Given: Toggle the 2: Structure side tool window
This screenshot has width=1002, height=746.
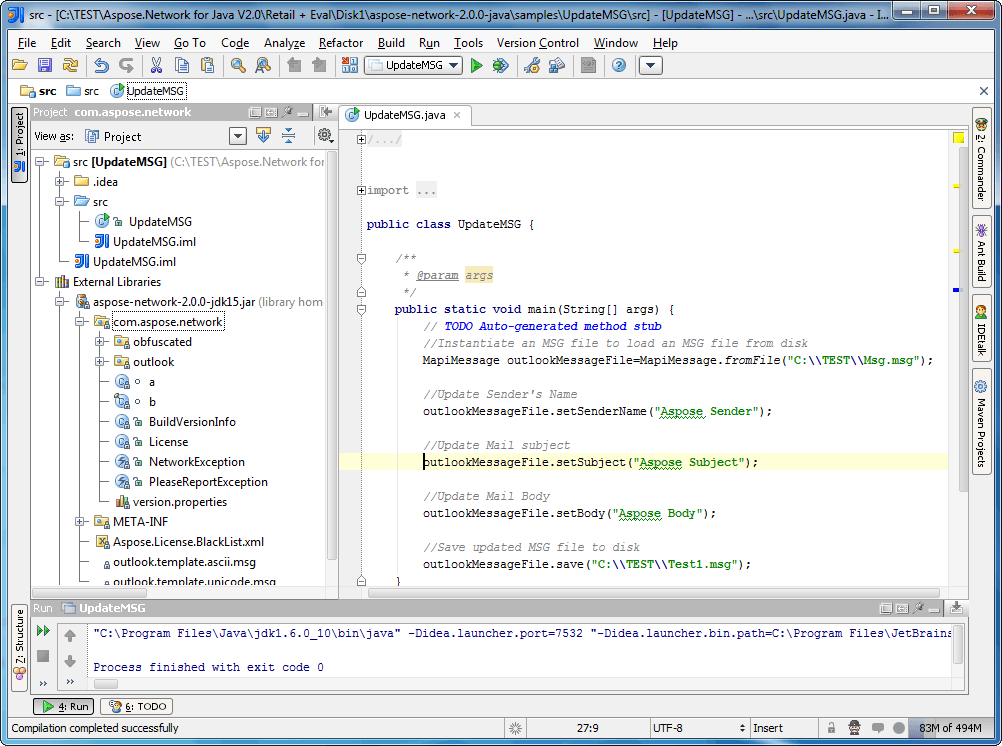Looking at the screenshot, I should click(x=20, y=647).
